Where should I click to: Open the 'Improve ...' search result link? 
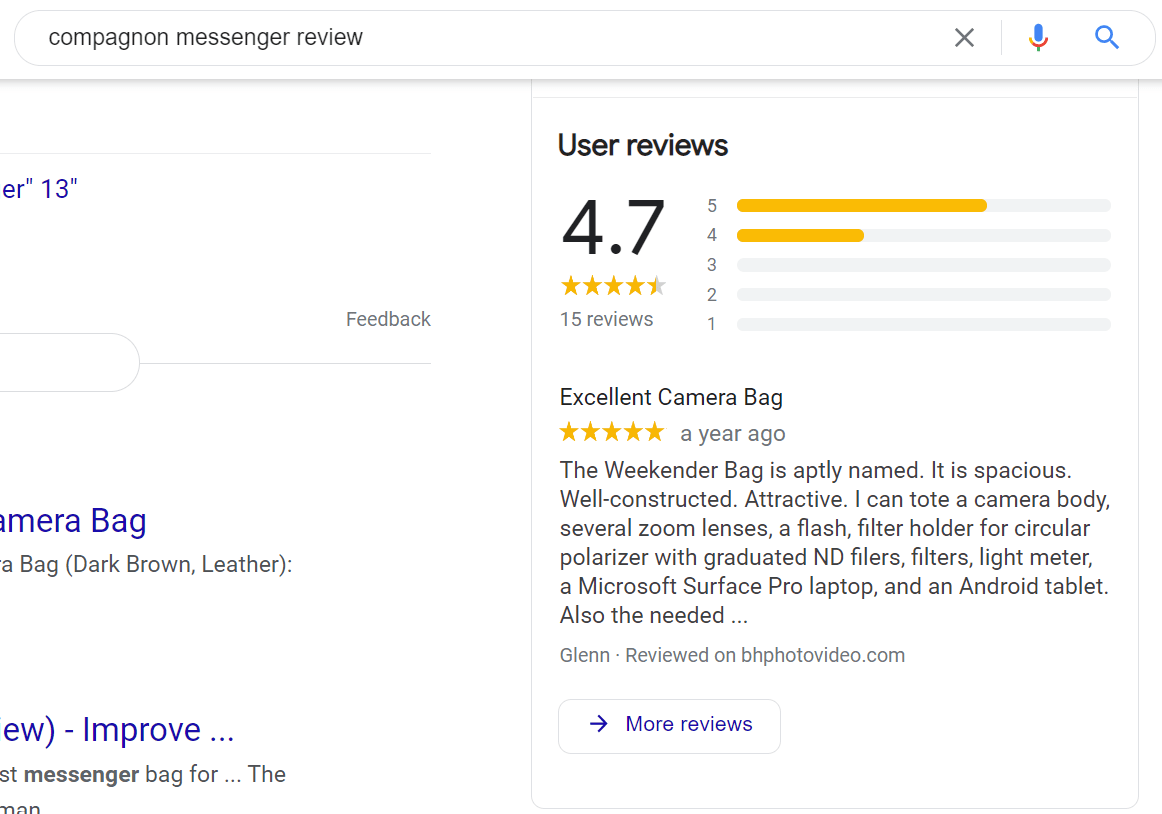(117, 729)
